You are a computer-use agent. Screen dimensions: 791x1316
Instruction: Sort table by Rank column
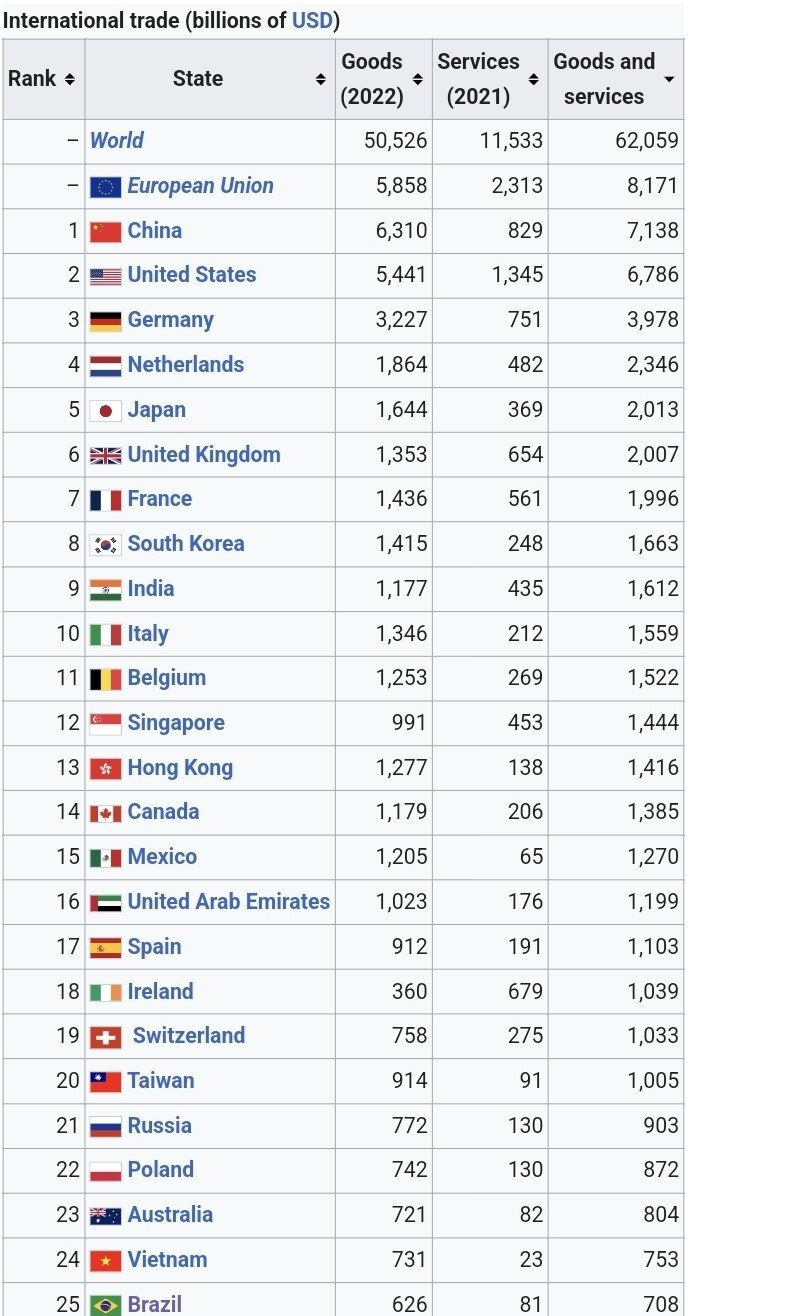coord(69,79)
